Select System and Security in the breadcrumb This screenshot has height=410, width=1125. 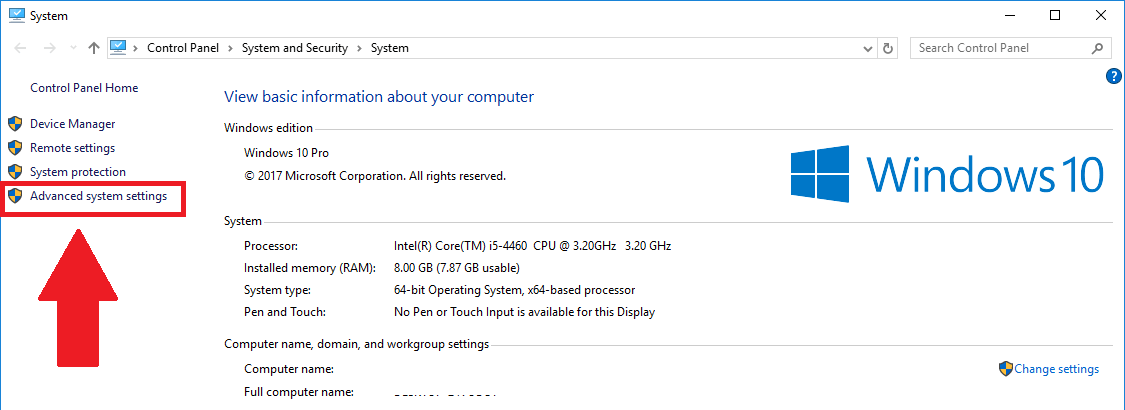click(x=295, y=48)
